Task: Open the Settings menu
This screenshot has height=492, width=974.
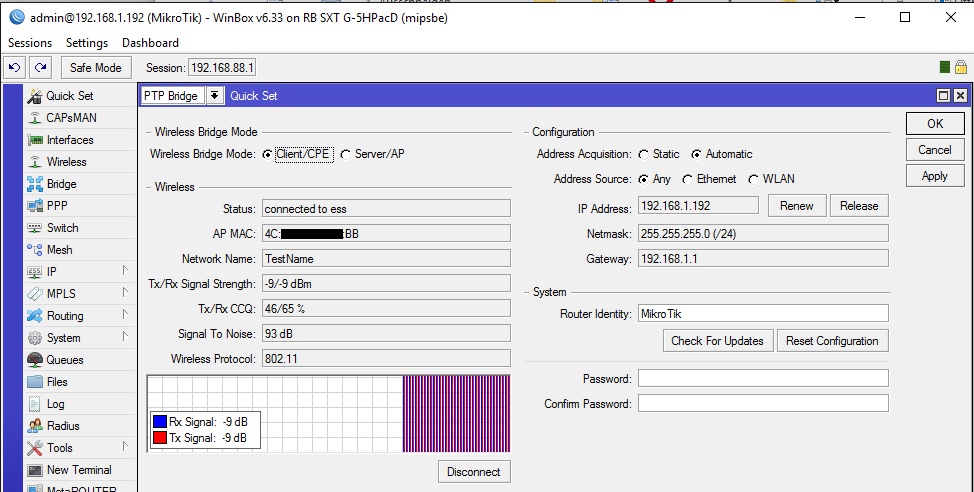Action: [87, 43]
